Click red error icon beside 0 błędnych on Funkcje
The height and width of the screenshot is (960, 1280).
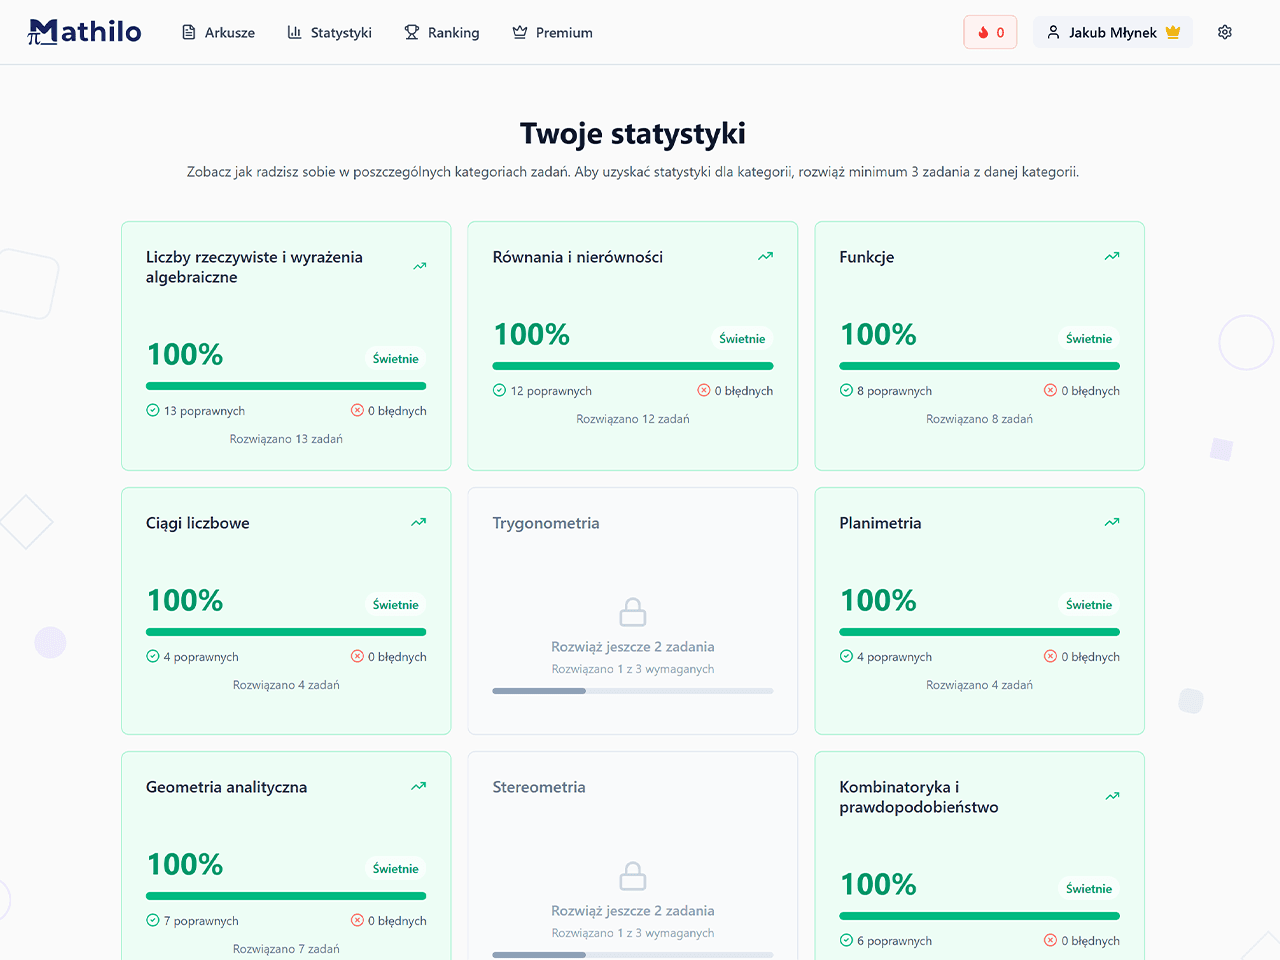click(1048, 390)
